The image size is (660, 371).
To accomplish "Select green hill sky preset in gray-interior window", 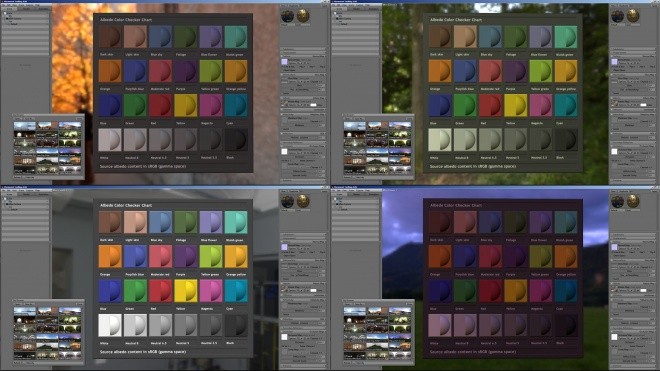I will coord(47,346).
